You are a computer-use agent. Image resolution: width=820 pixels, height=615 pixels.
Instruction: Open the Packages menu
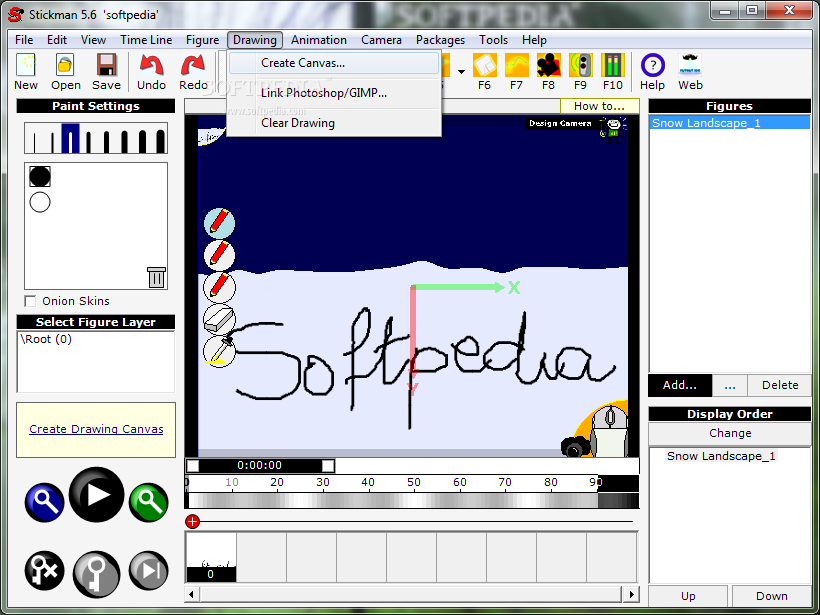pos(440,40)
